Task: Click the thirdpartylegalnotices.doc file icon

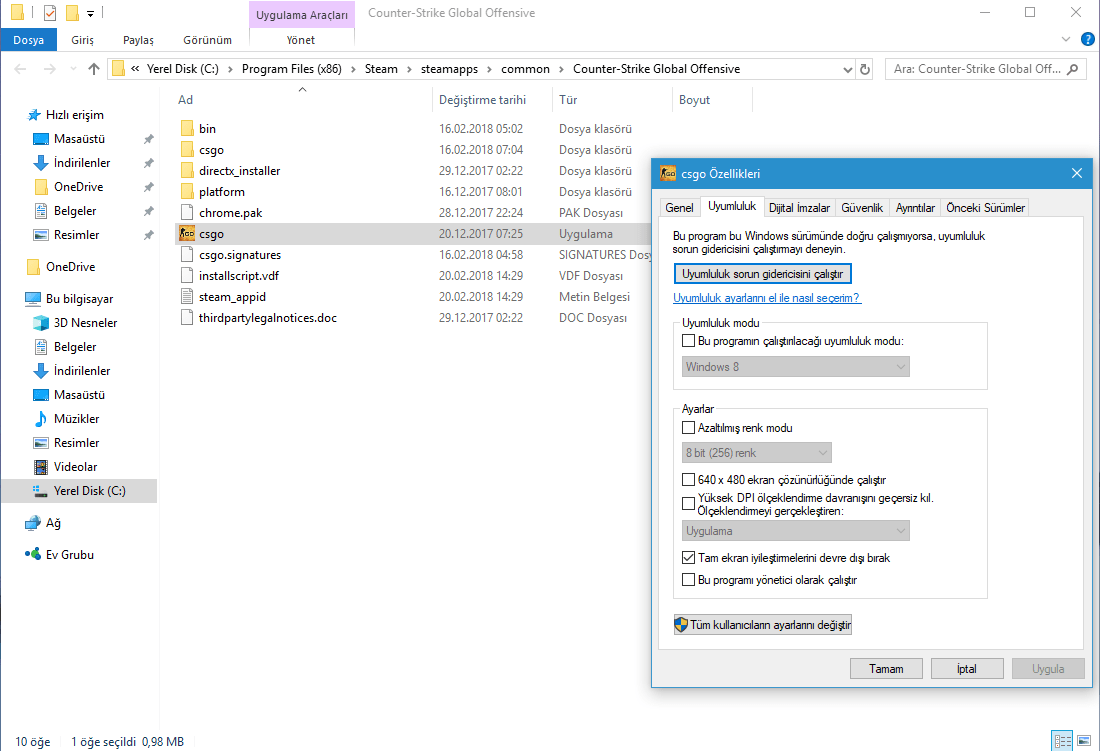Action: (x=187, y=318)
